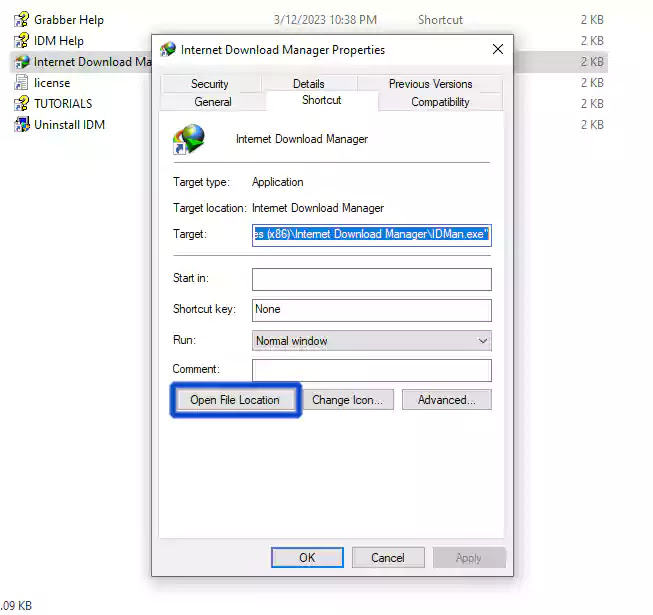
Task: Click the Internet Download Manager name field in dialog
Action: (x=302, y=139)
